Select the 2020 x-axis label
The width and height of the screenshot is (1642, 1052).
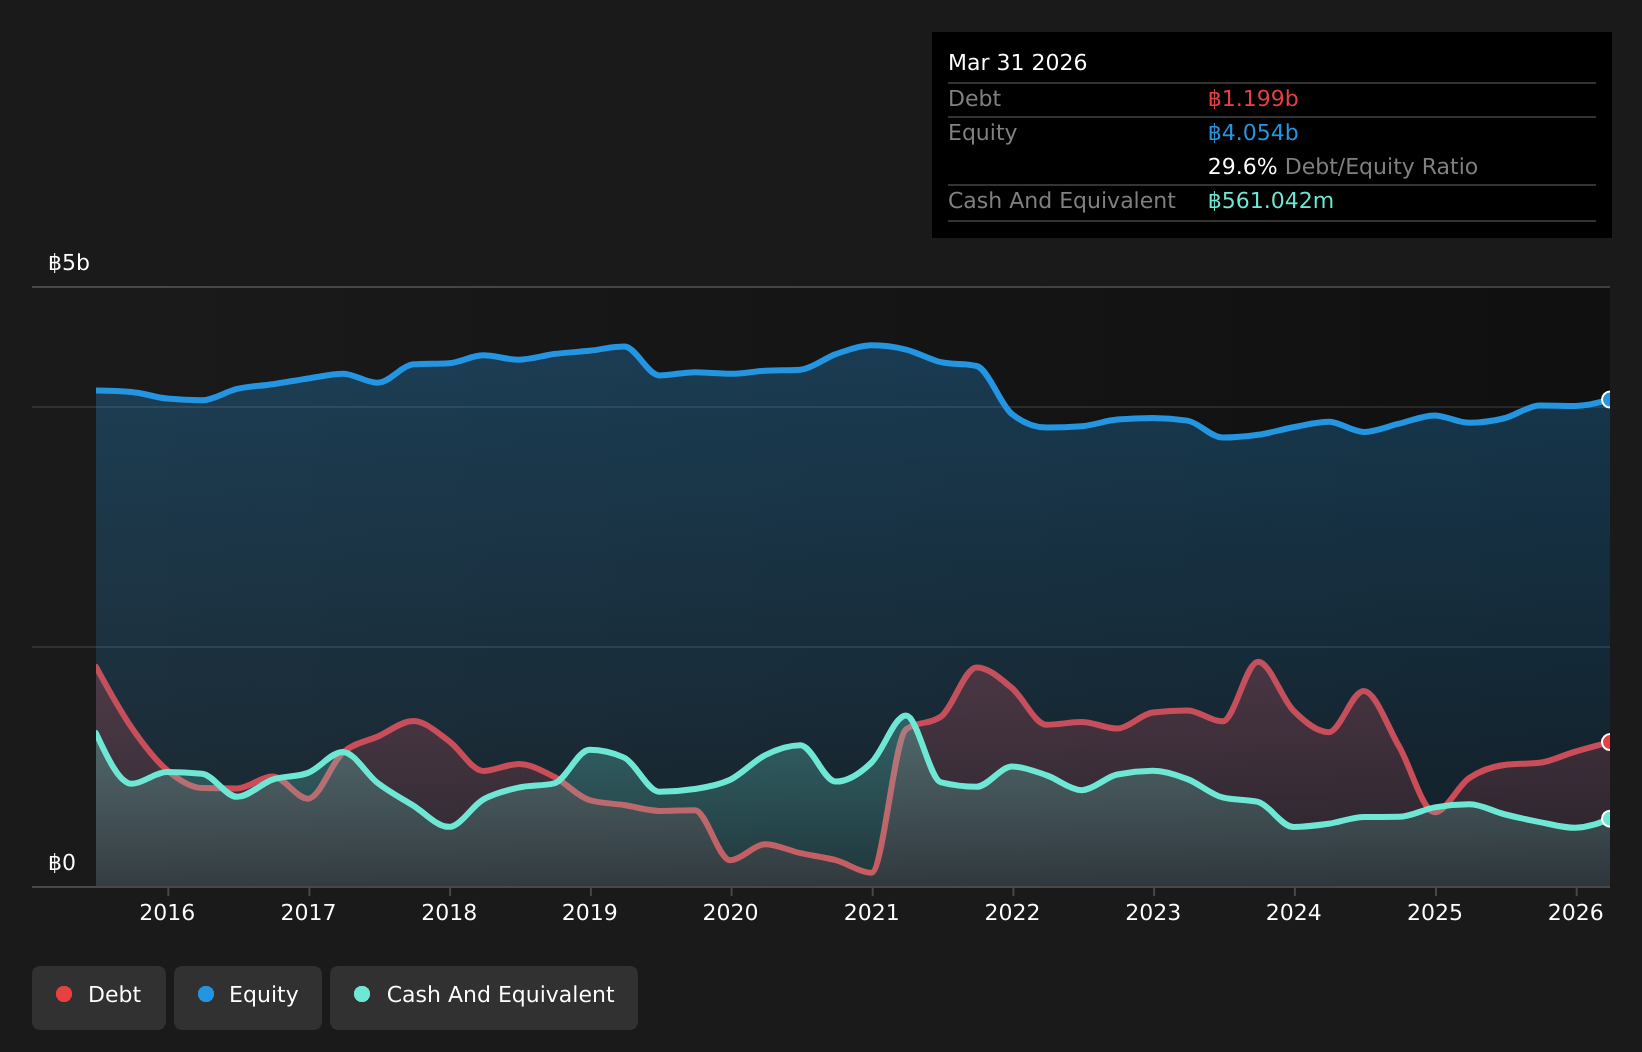point(731,912)
